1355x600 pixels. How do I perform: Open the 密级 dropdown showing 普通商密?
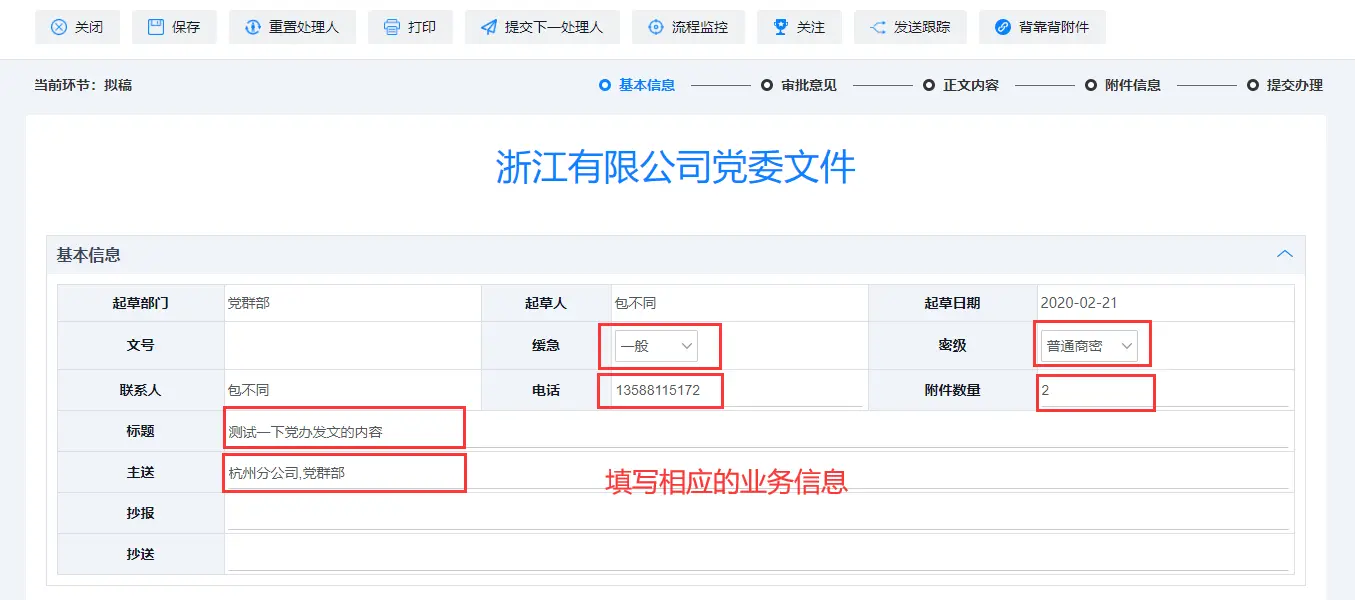(x=1089, y=346)
